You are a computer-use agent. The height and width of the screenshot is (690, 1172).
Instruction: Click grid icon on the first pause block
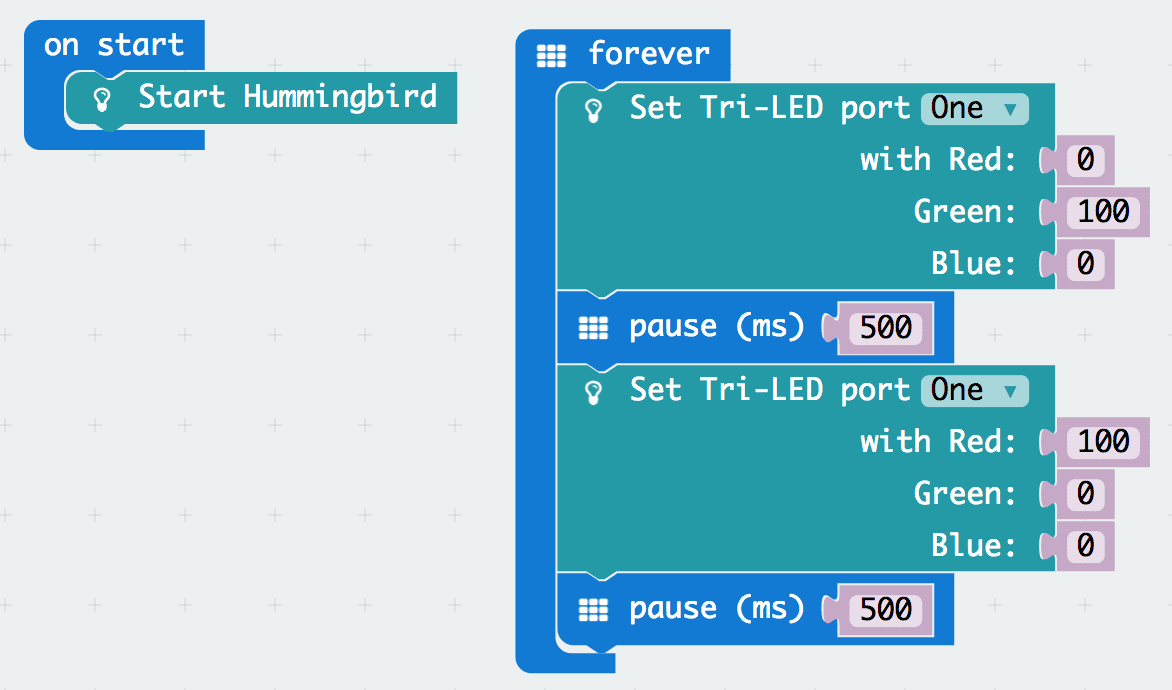click(593, 327)
